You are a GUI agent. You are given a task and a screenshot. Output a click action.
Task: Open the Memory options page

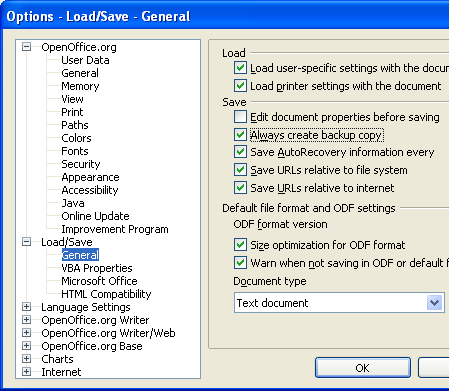click(80, 86)
